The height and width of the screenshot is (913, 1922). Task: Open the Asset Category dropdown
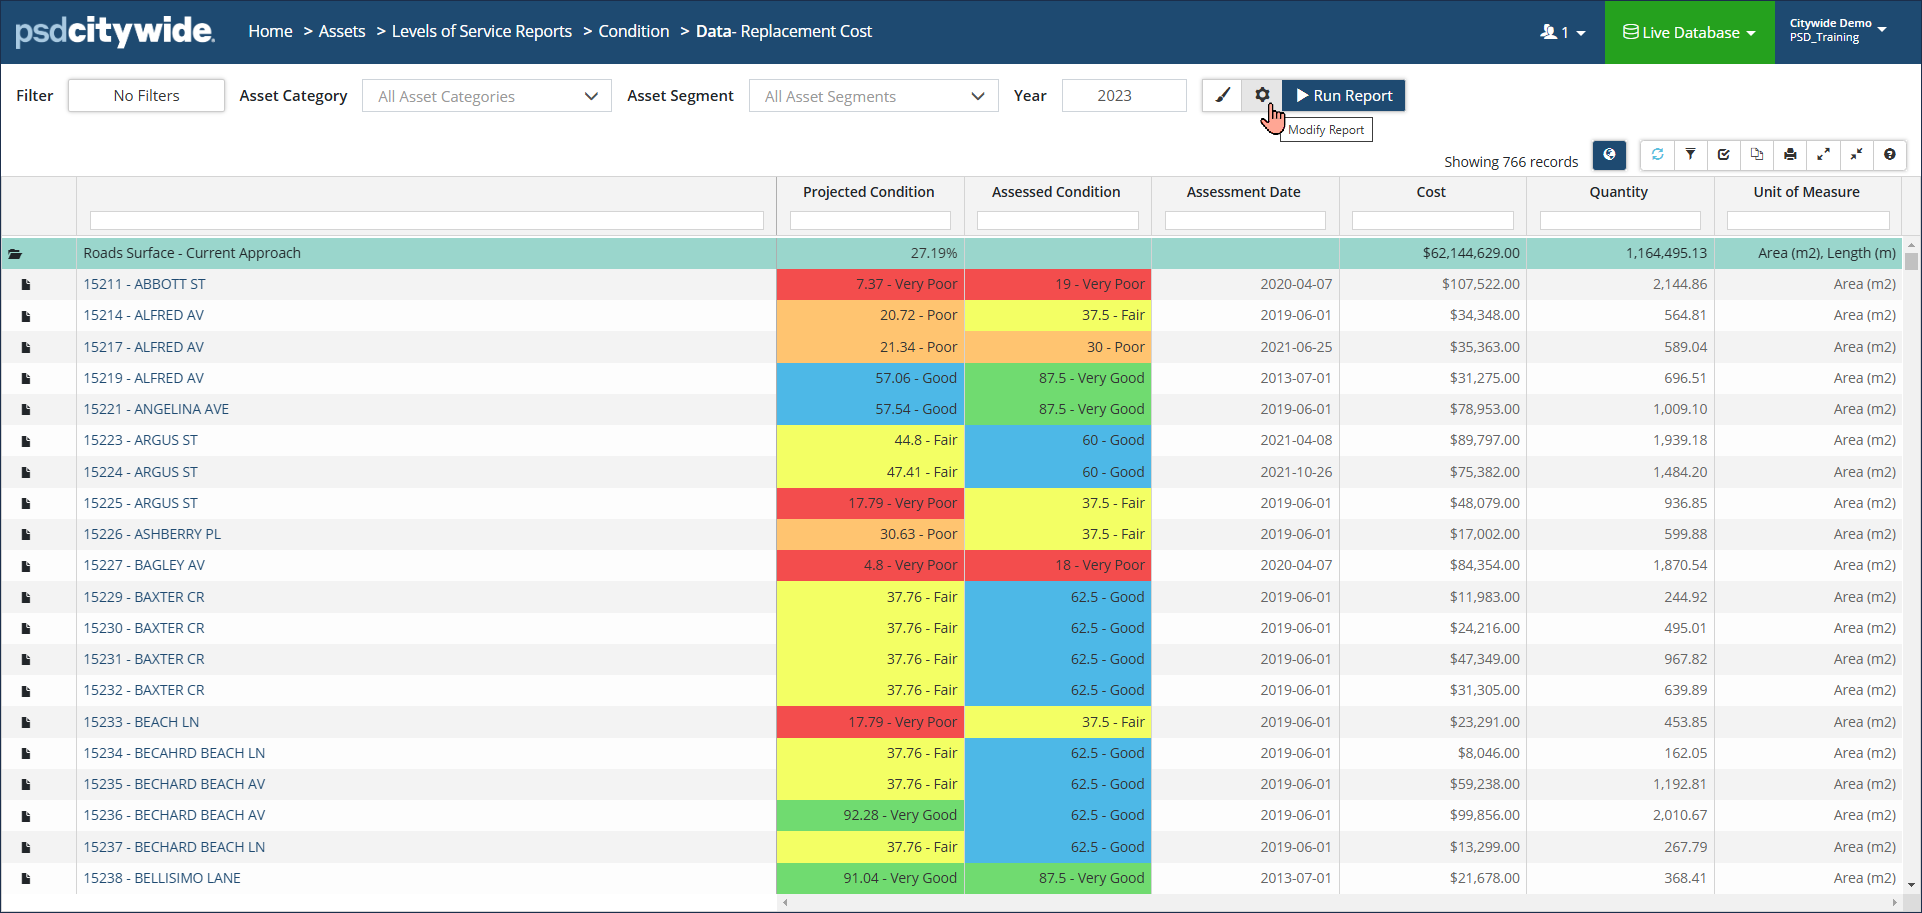(x=486, y=96)
